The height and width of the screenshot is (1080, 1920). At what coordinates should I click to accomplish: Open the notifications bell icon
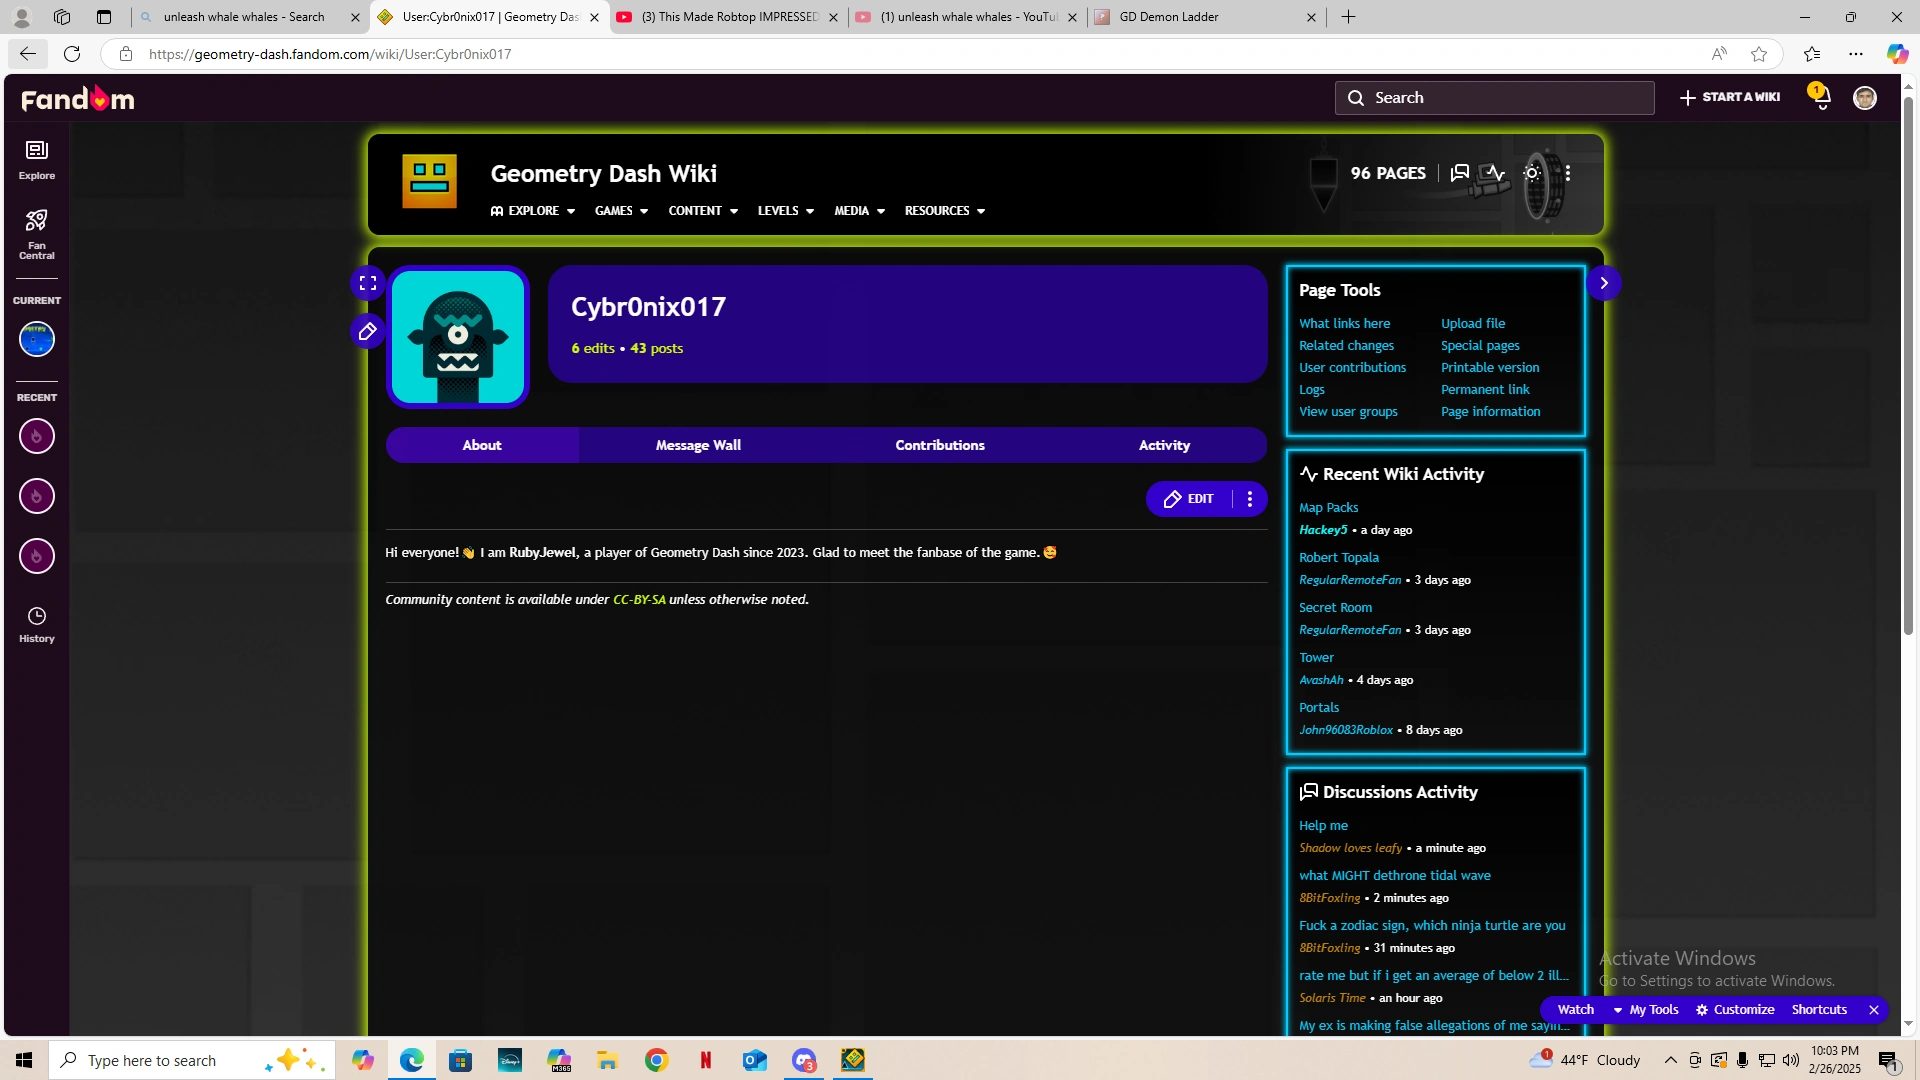1820,98
